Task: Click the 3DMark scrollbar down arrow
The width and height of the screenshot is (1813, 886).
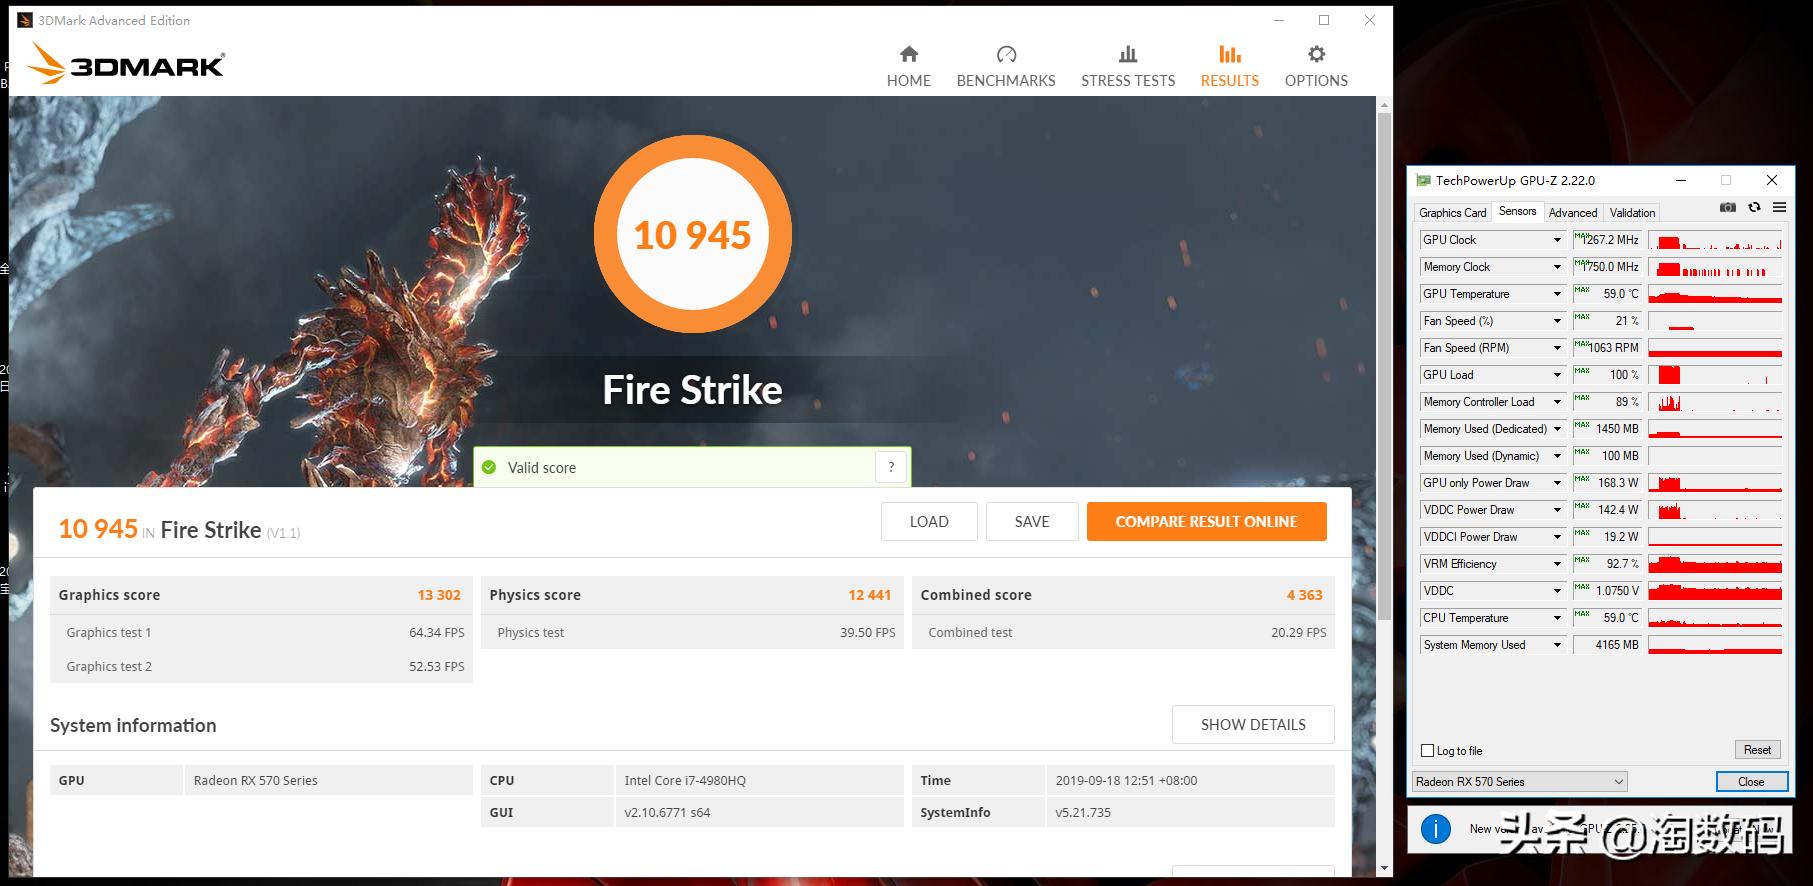Action: tap(1384, 868)
